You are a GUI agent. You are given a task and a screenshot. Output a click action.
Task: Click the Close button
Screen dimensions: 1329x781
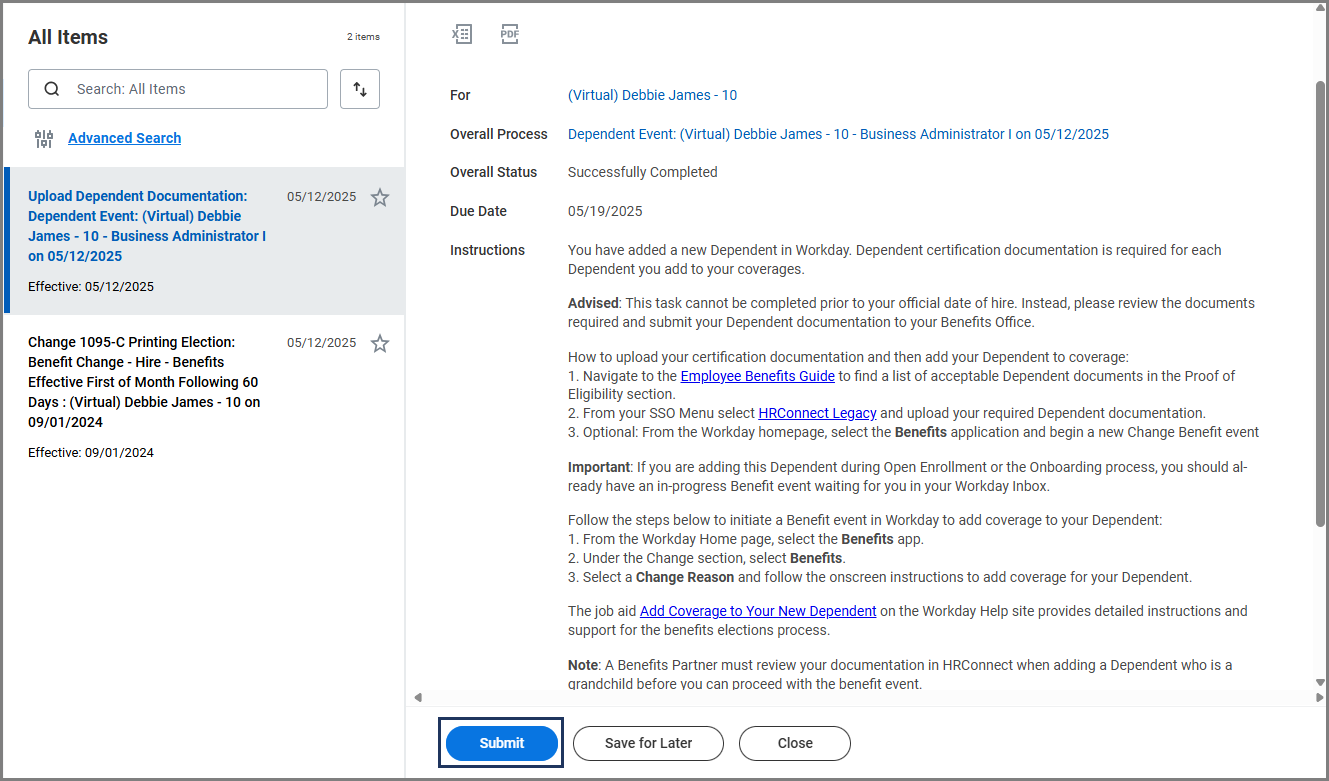[x=795, y=743]
